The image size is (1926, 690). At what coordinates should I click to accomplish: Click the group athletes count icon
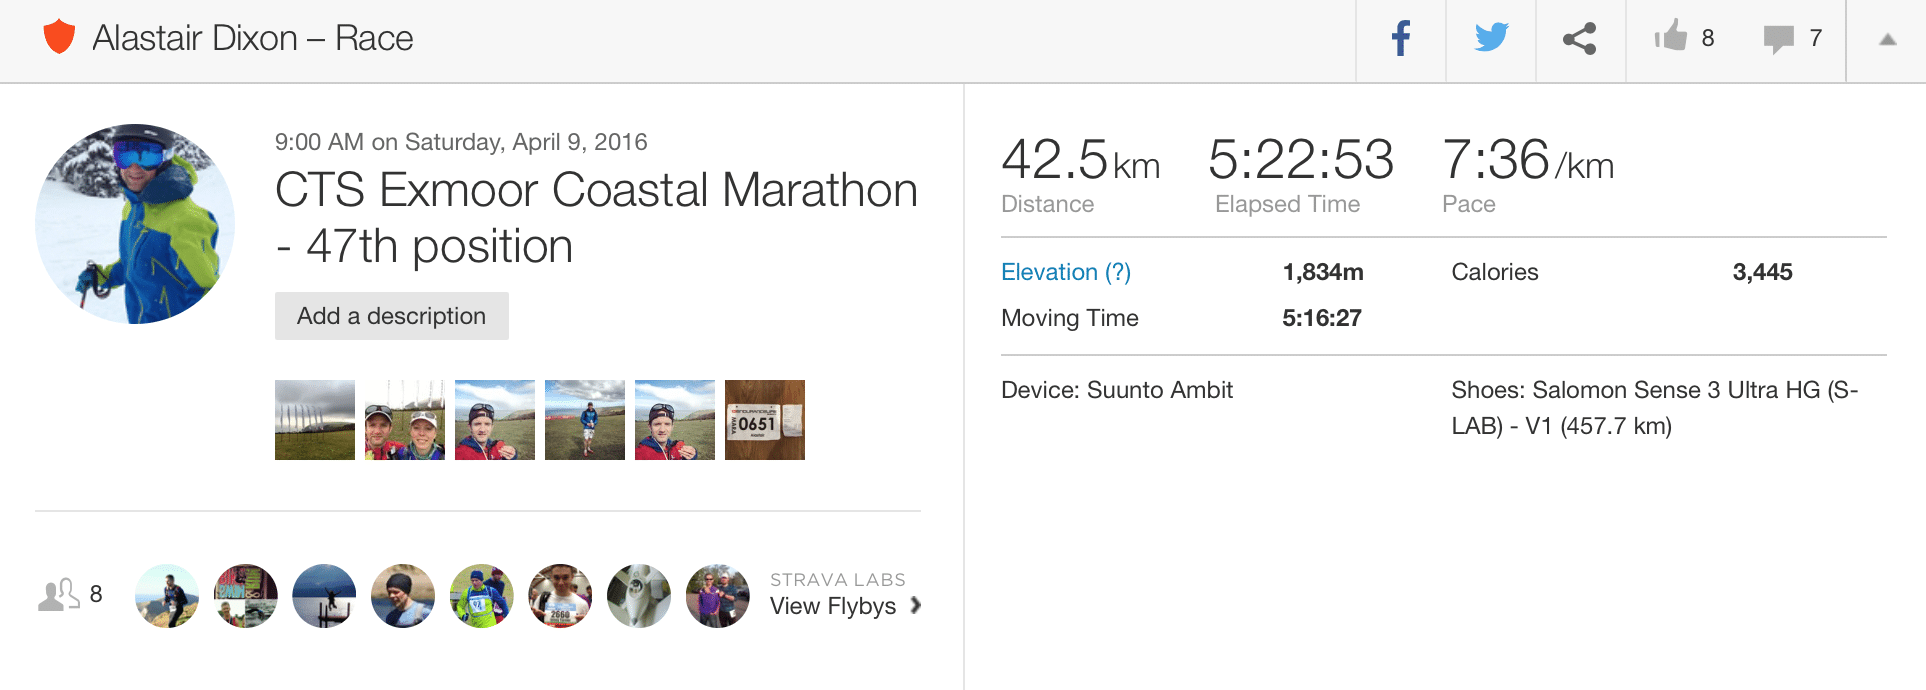pos(59,595)
